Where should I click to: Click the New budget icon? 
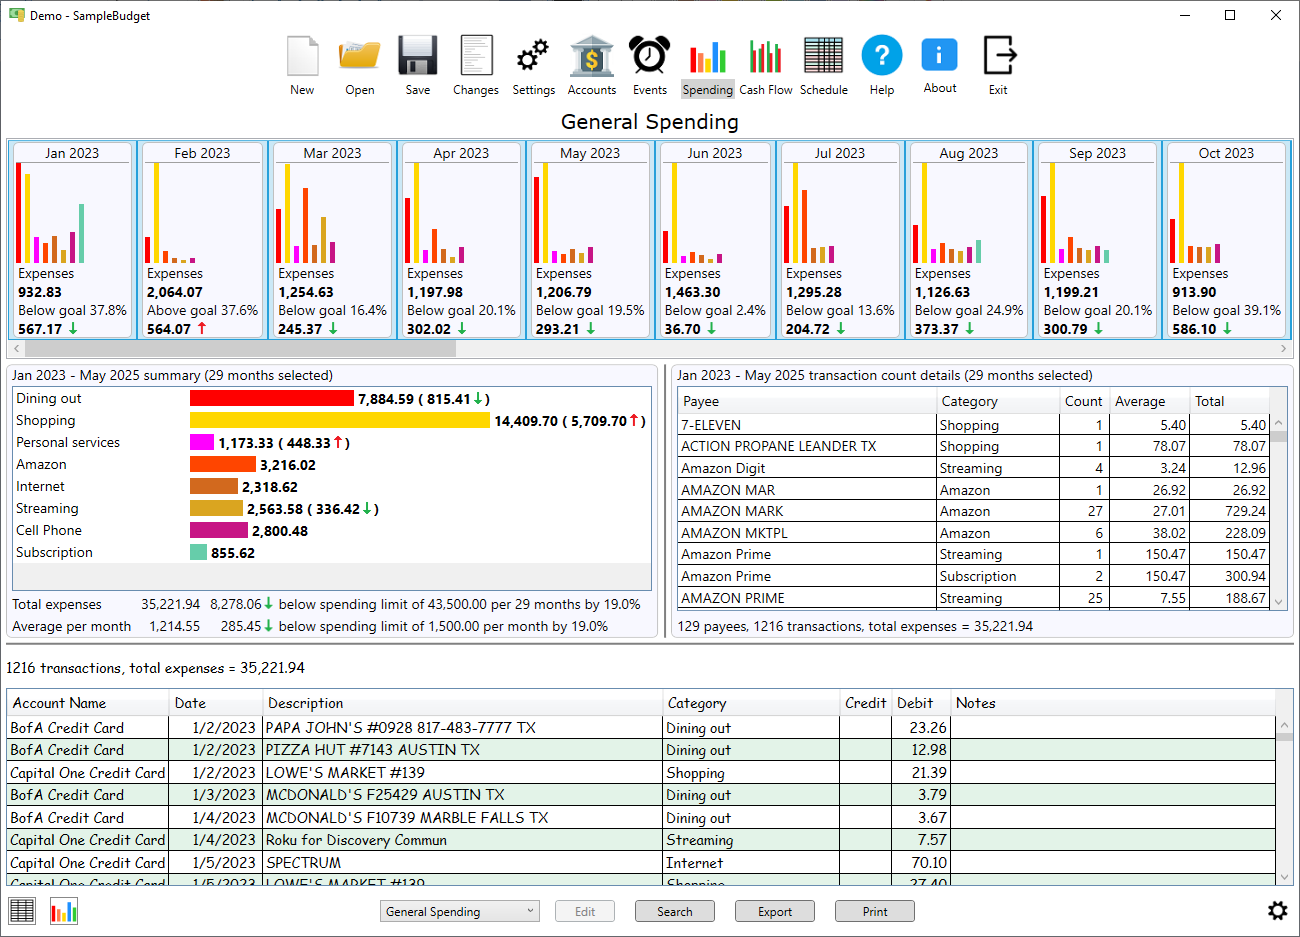coord(302,56)
